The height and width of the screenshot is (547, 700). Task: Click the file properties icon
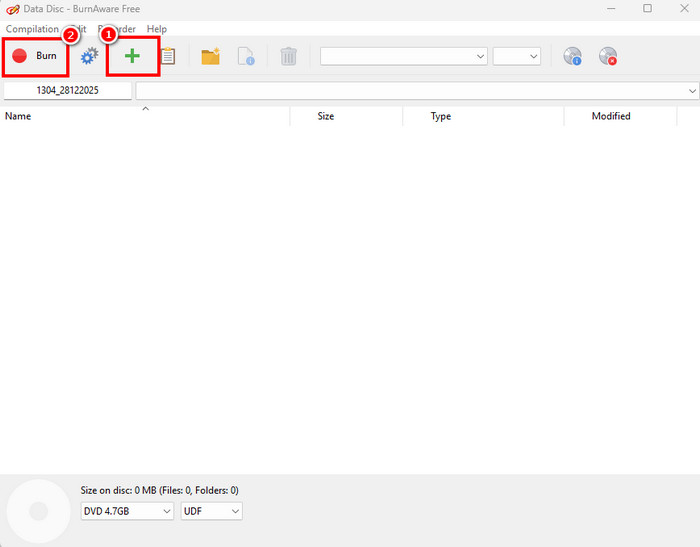click(246, 57)
